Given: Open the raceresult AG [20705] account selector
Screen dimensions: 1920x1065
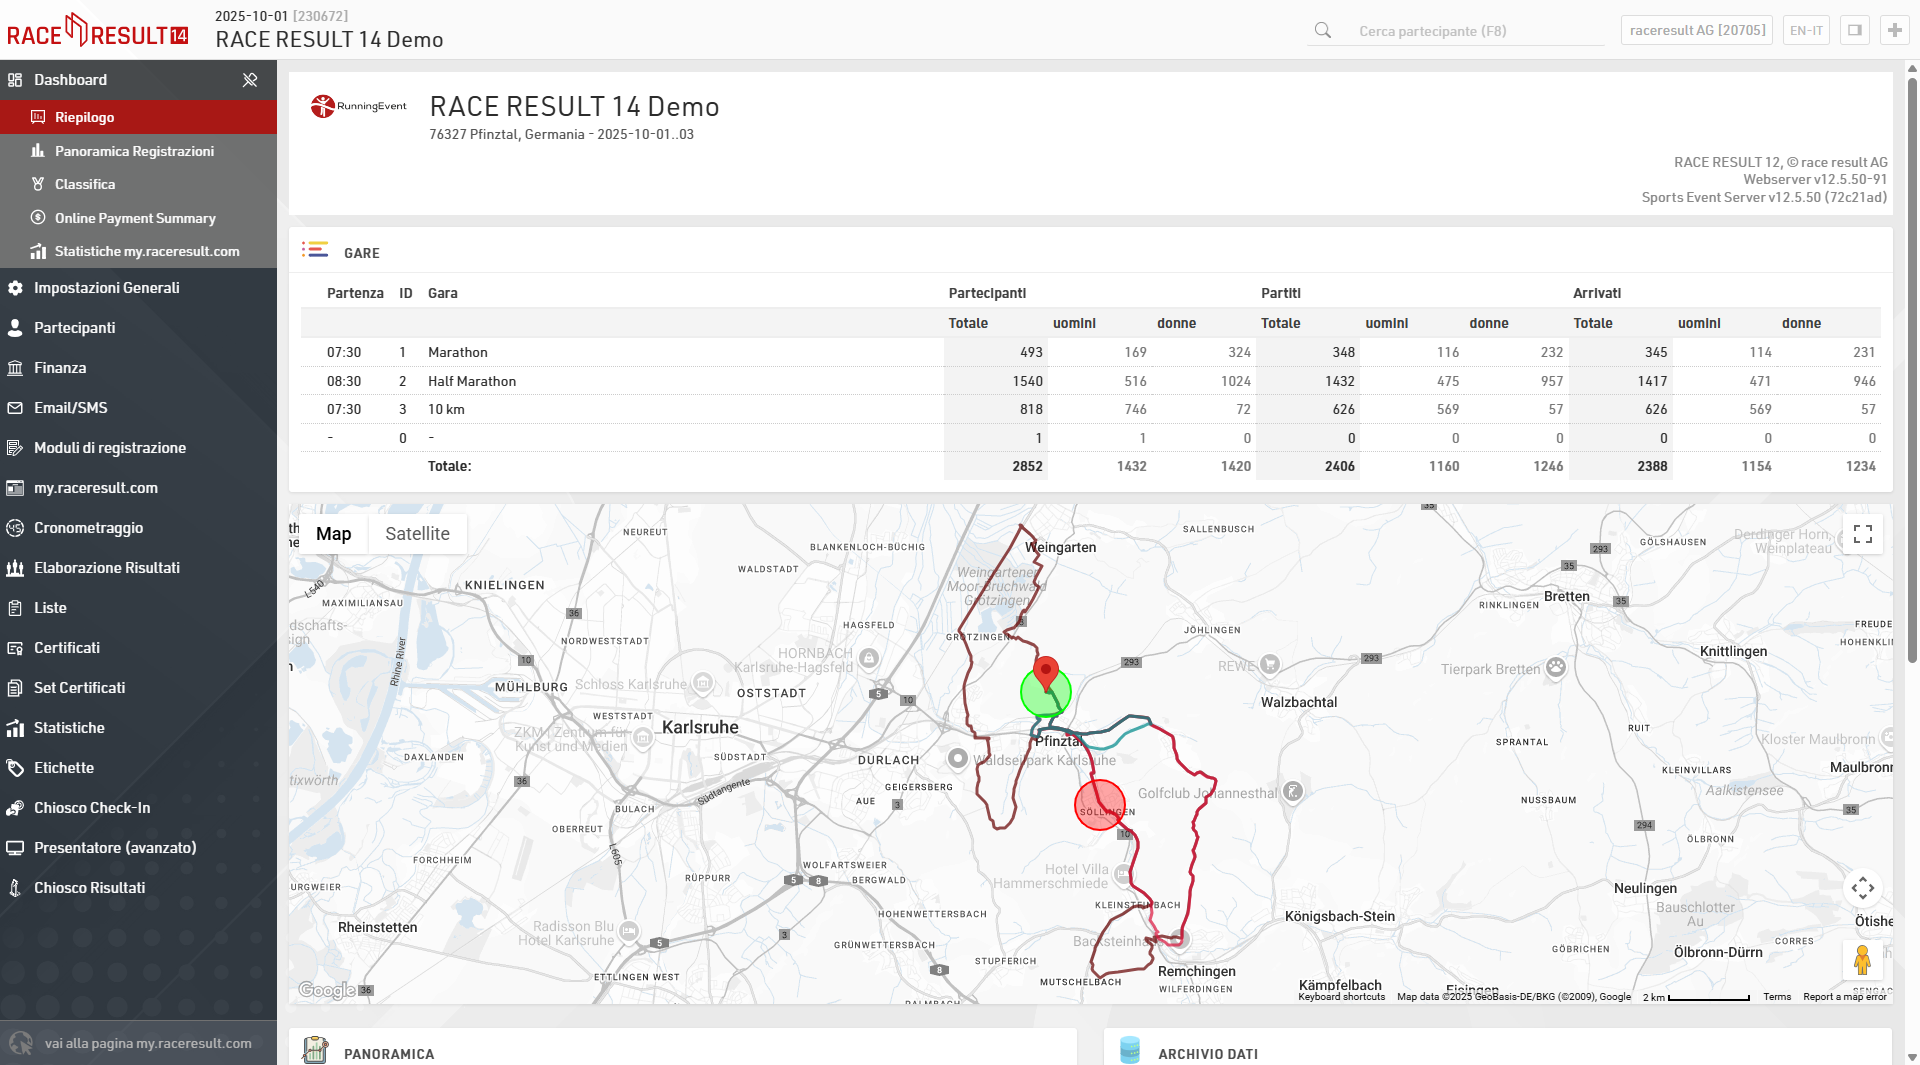Looking at the screenshot, I should pyautogui.click(x=1696, y=31).
